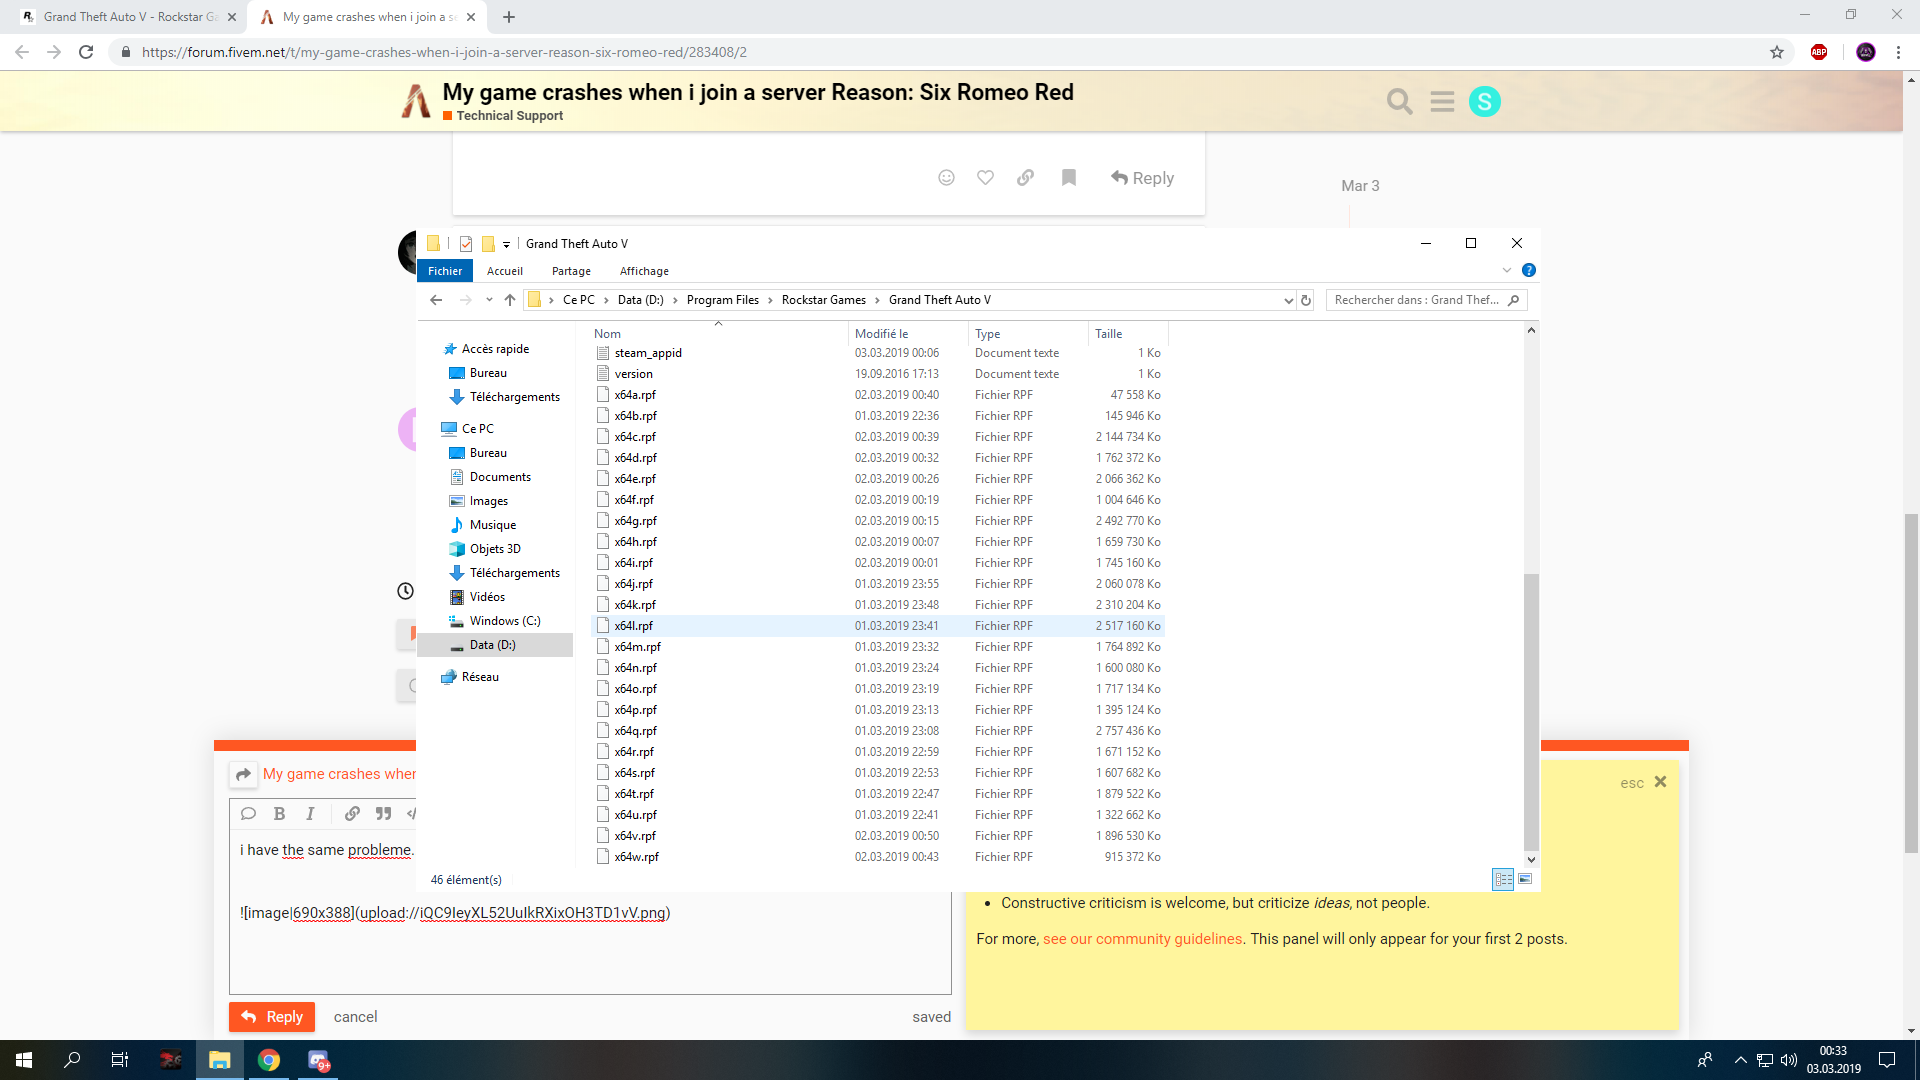Click the Explorer search field
This screenshot has width=1920, height=1080.
coord(1425,300)
